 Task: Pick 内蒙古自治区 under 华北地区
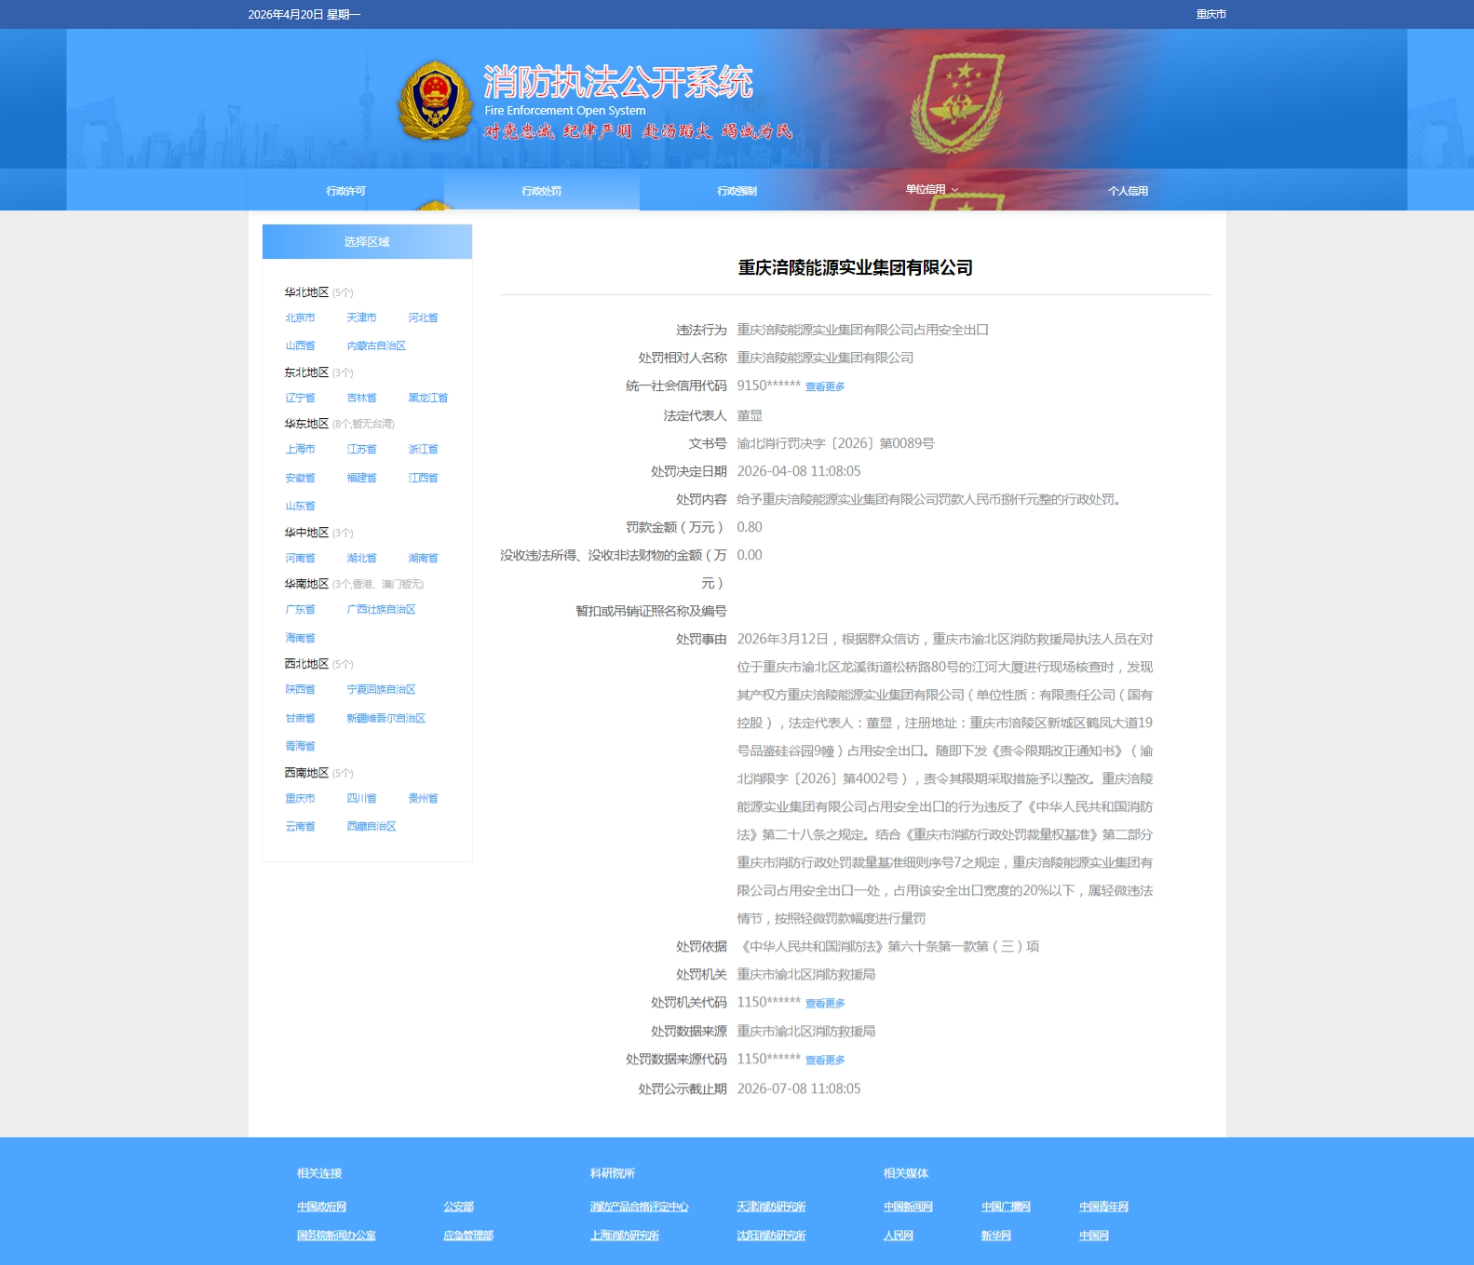pyautogui.click(x=376, y=346)
